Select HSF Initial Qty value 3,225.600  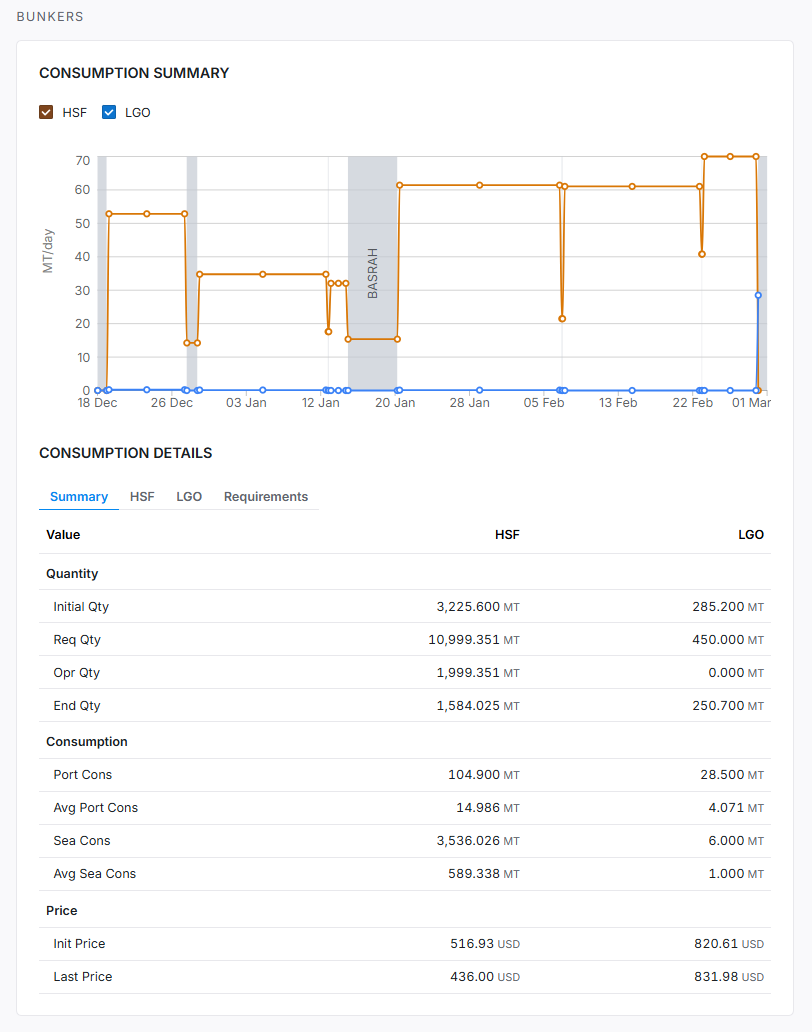(x=468, y=607)
